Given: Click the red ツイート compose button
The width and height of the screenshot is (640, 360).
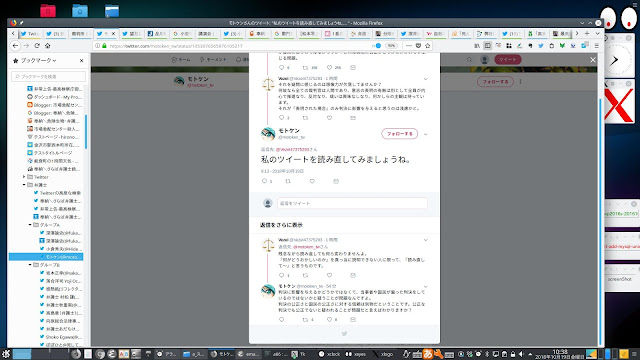Looking at the screenshot, I should click(508, 60).
